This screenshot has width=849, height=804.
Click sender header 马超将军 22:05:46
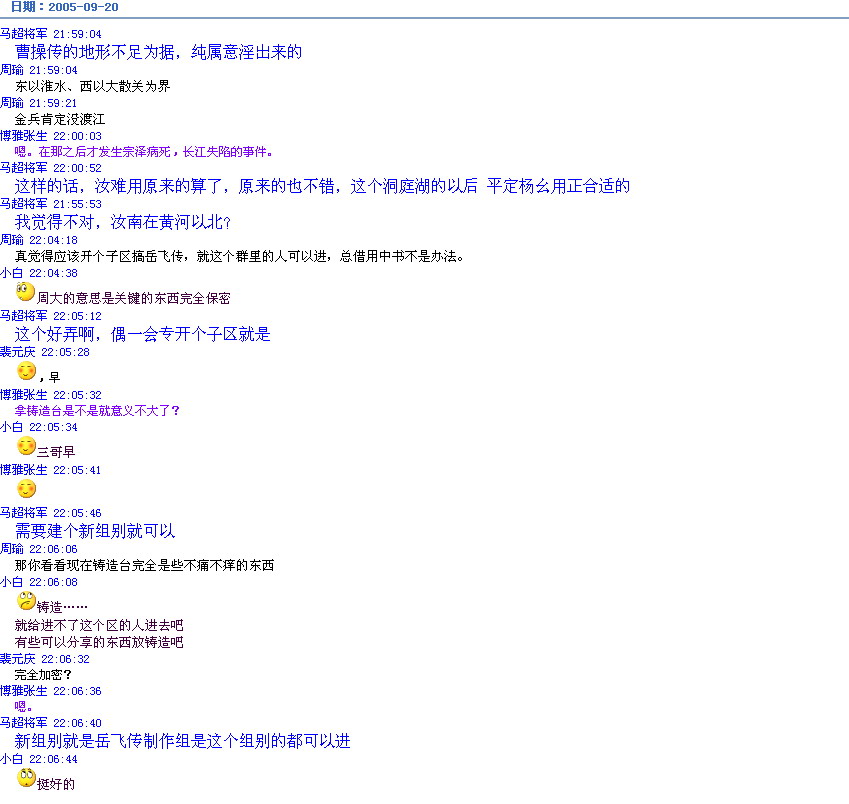tap(51, 513)
